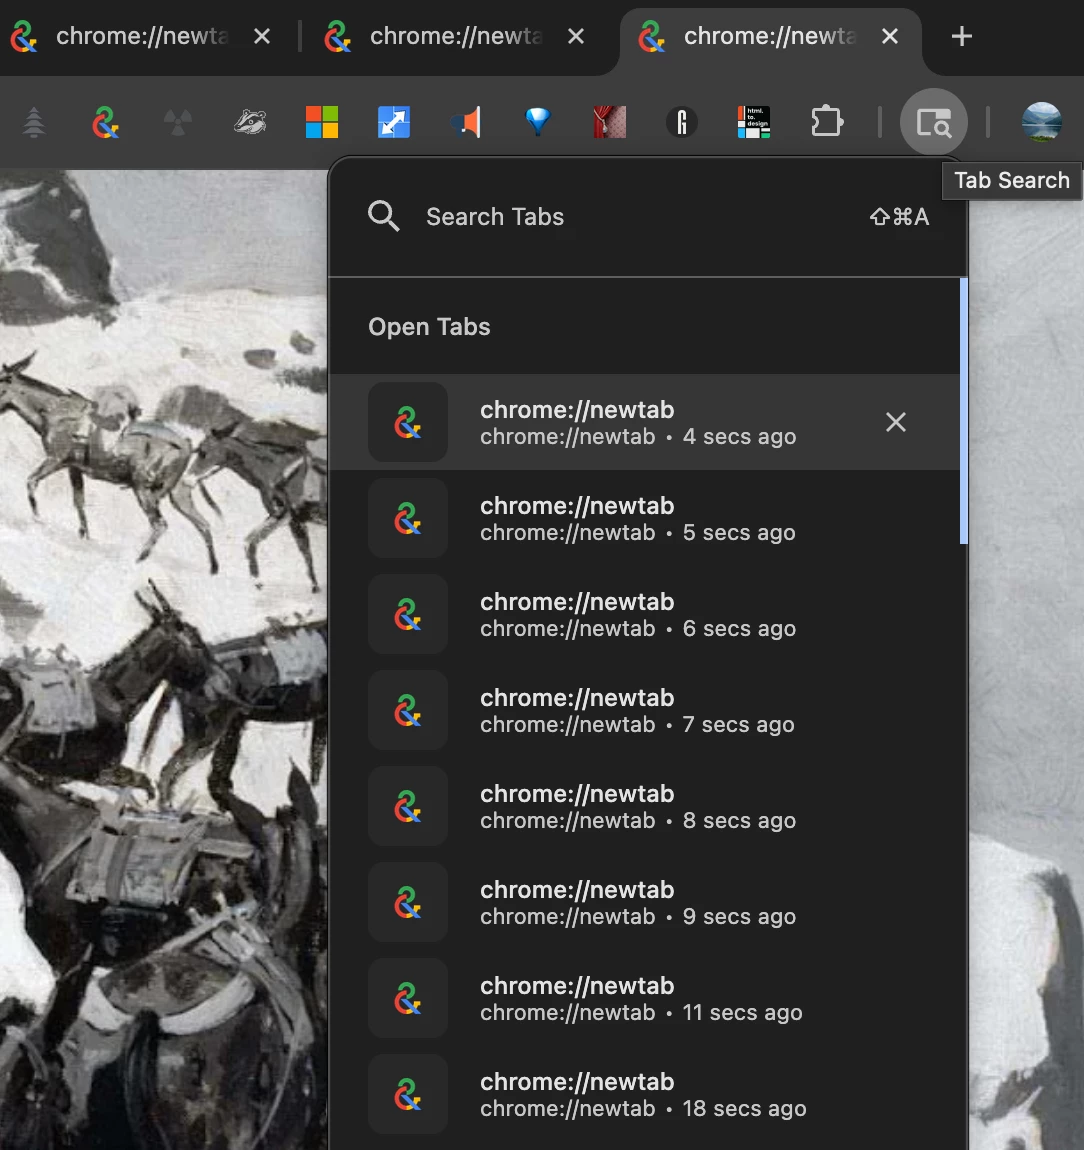Image resolution: width=1084 pixels, height=1150 pixels.
Task: Close the second chrome://newtab tab
Action: tap(576, 36)
